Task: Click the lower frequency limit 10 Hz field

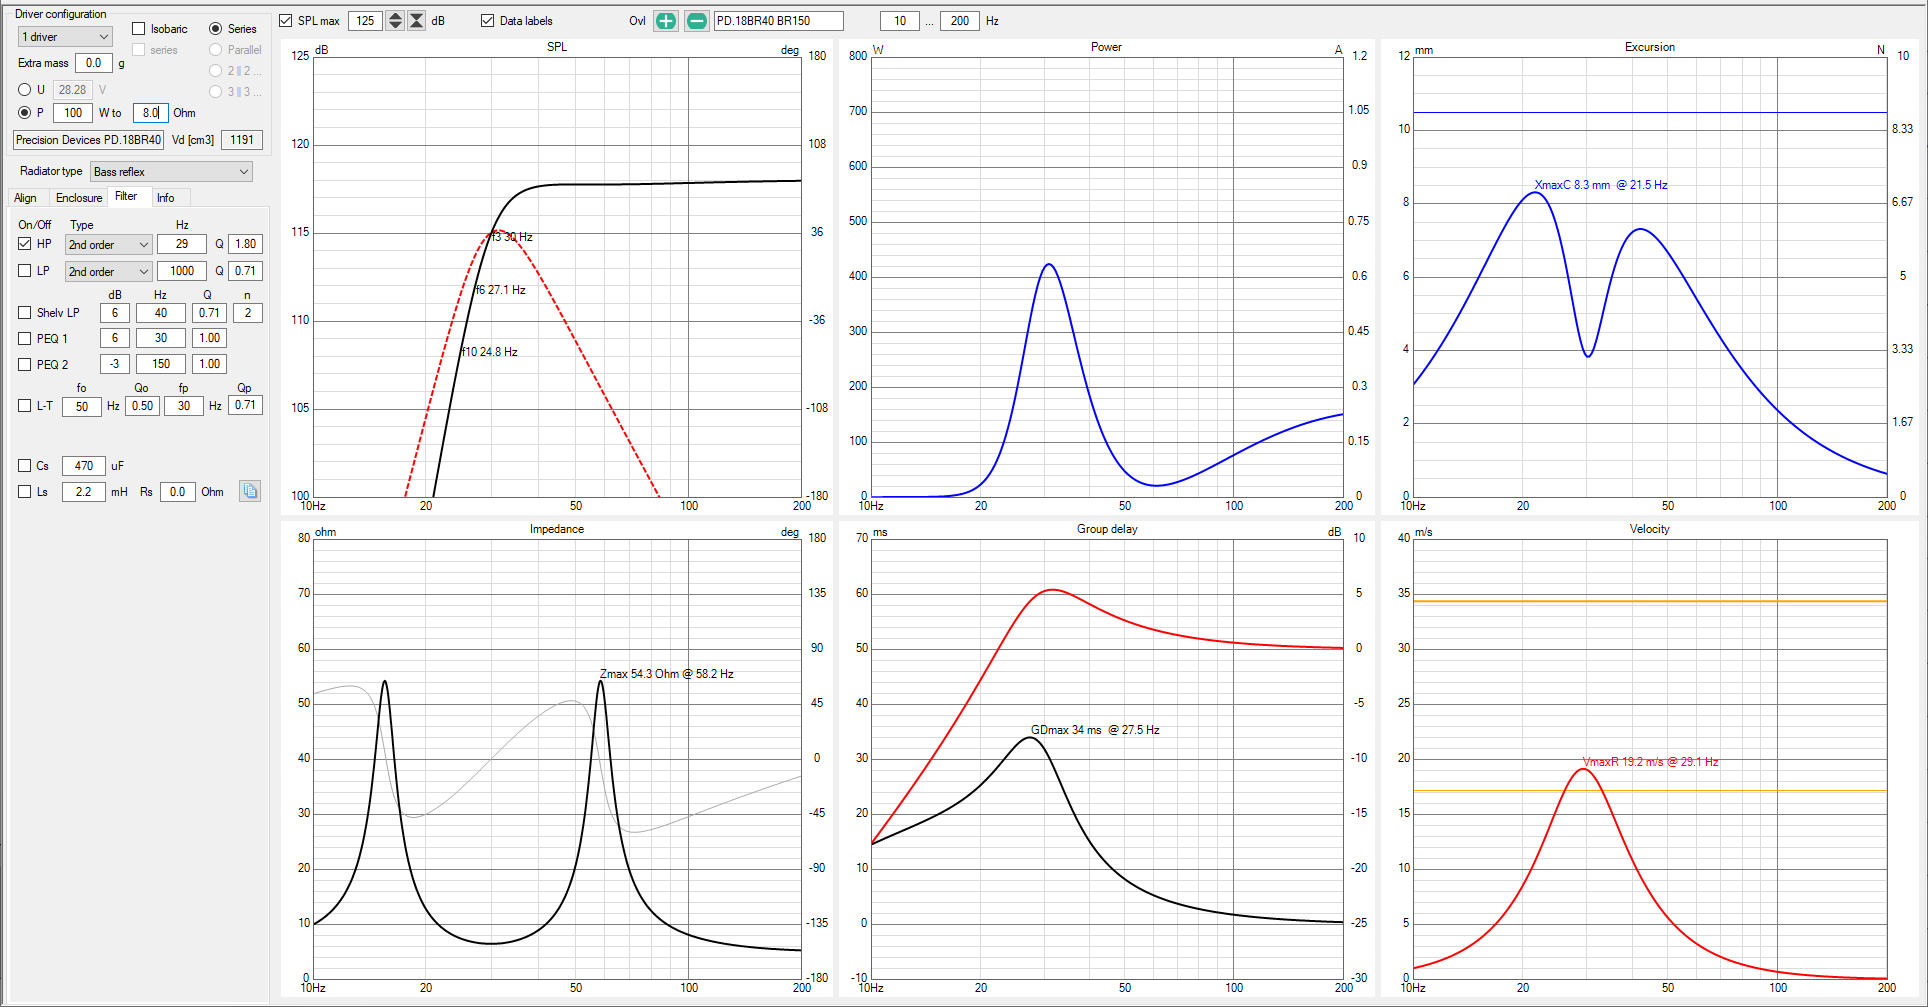Action: (900, 21)
